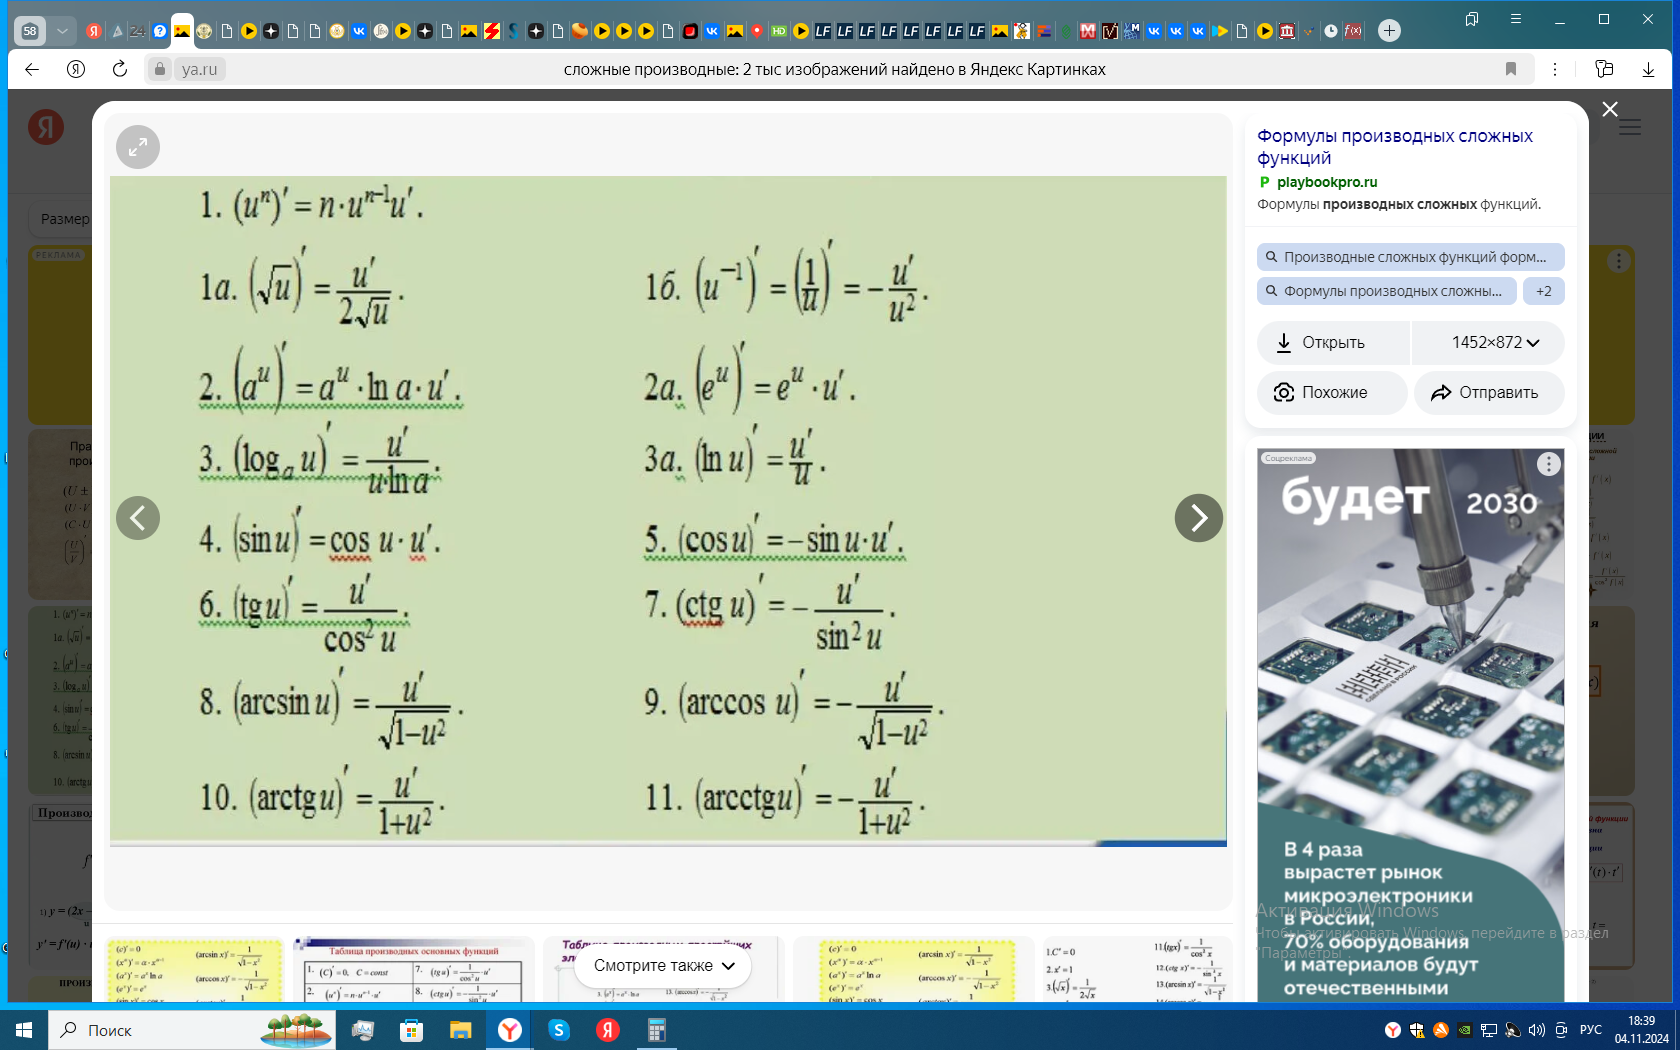This screenshot has height=1050, width=1680.
Task: Click the browser back arrow
Action: (32, 69)
